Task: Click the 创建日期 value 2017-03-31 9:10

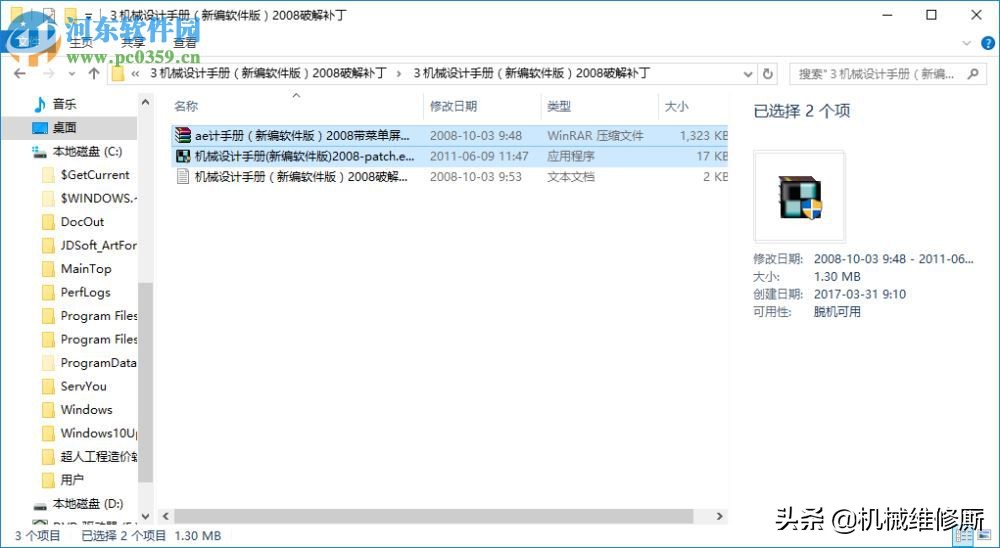Action: tap(860, 294)
